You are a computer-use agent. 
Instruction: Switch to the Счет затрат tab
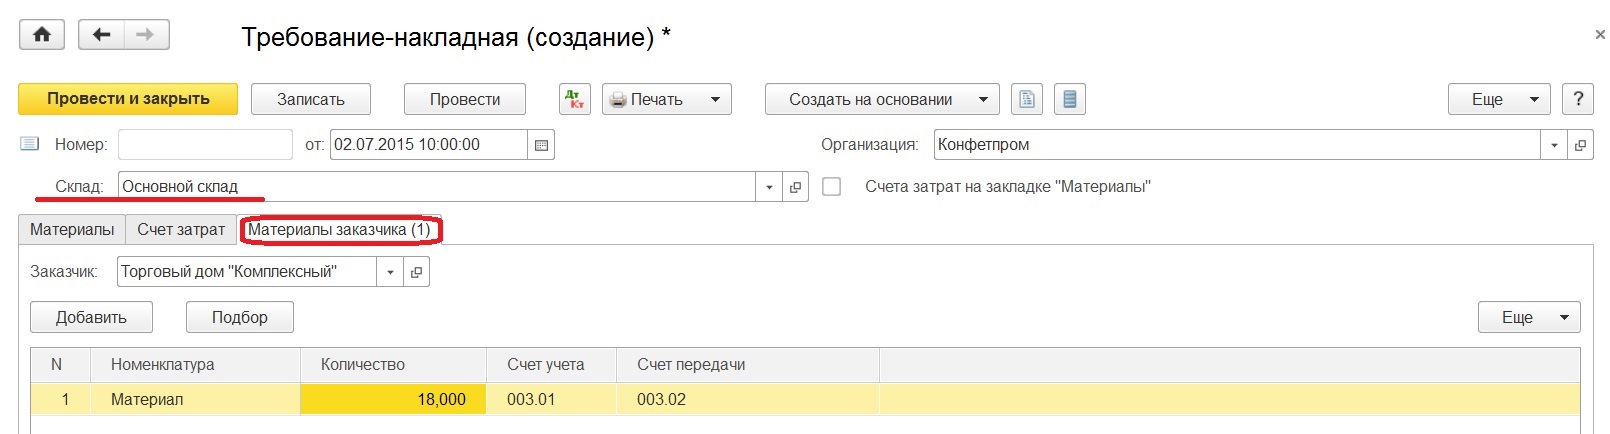181,230
